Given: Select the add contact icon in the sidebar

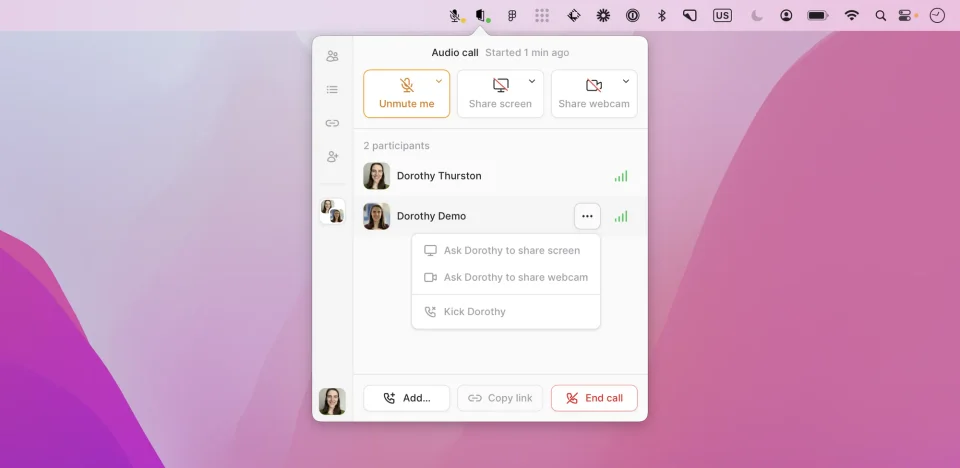Looking at the screenshot, I should click(332, 157).
